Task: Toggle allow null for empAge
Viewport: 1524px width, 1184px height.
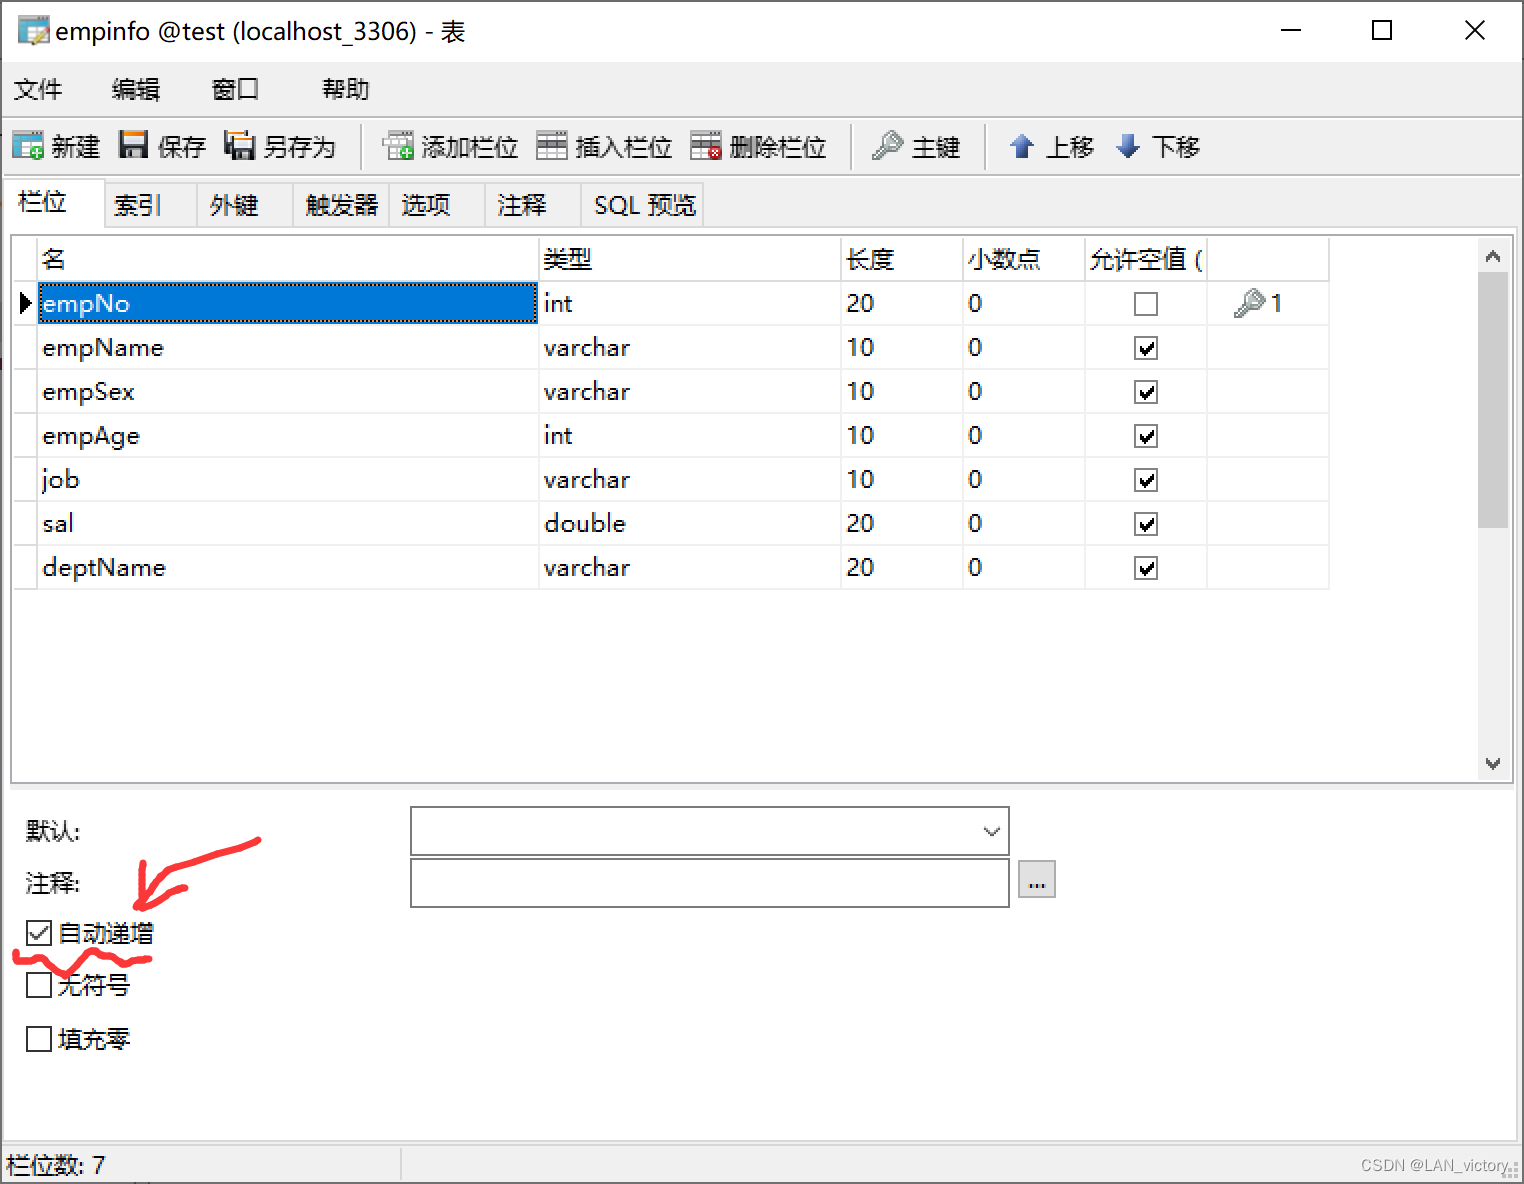Action: pos(1146,436)
